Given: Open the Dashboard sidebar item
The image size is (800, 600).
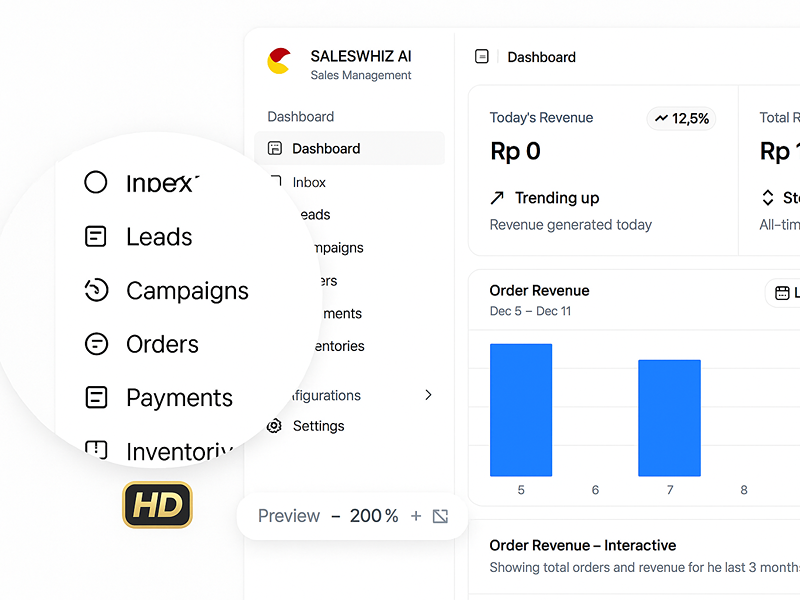Looking at the screenshot, I should coord(349,148).
